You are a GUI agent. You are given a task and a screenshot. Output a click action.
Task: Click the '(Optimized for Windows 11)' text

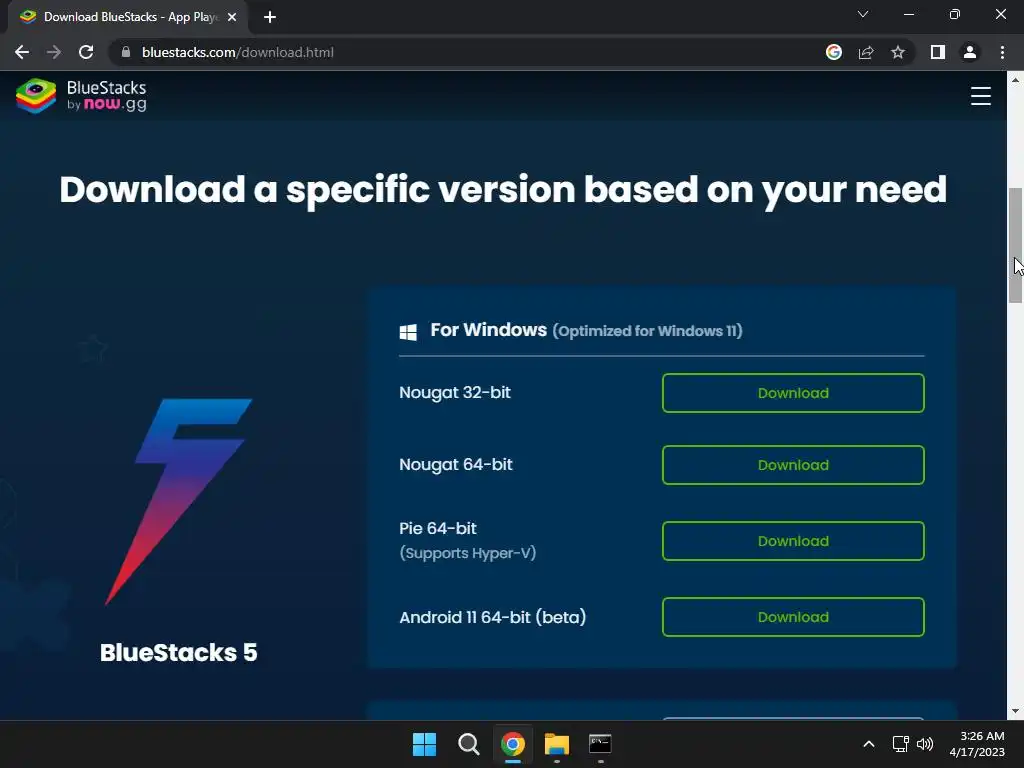tap(647, 331)
